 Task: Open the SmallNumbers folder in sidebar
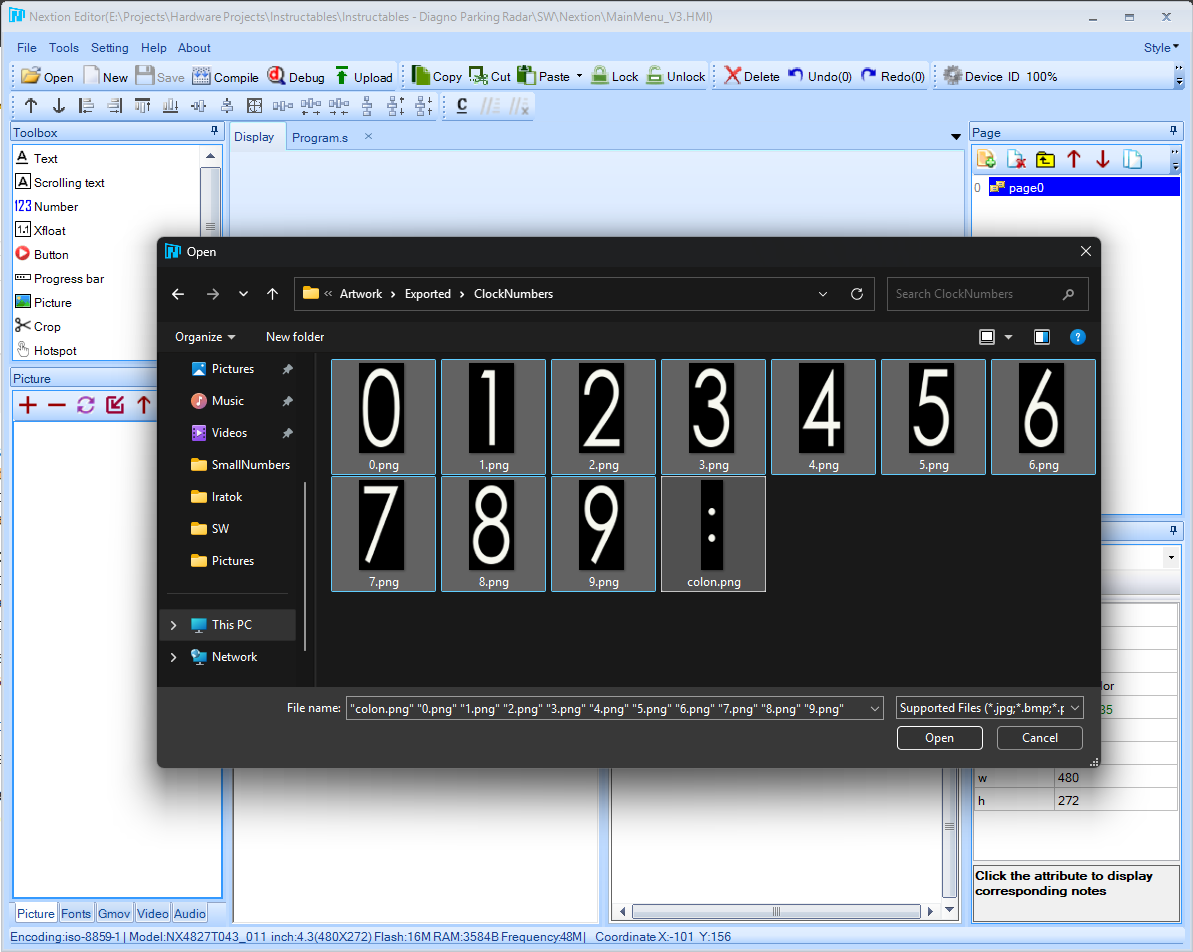pos(240,465)
